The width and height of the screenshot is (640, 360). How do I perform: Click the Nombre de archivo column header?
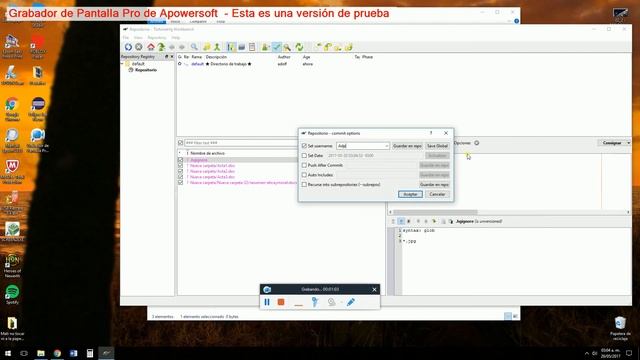pos(207,153)
